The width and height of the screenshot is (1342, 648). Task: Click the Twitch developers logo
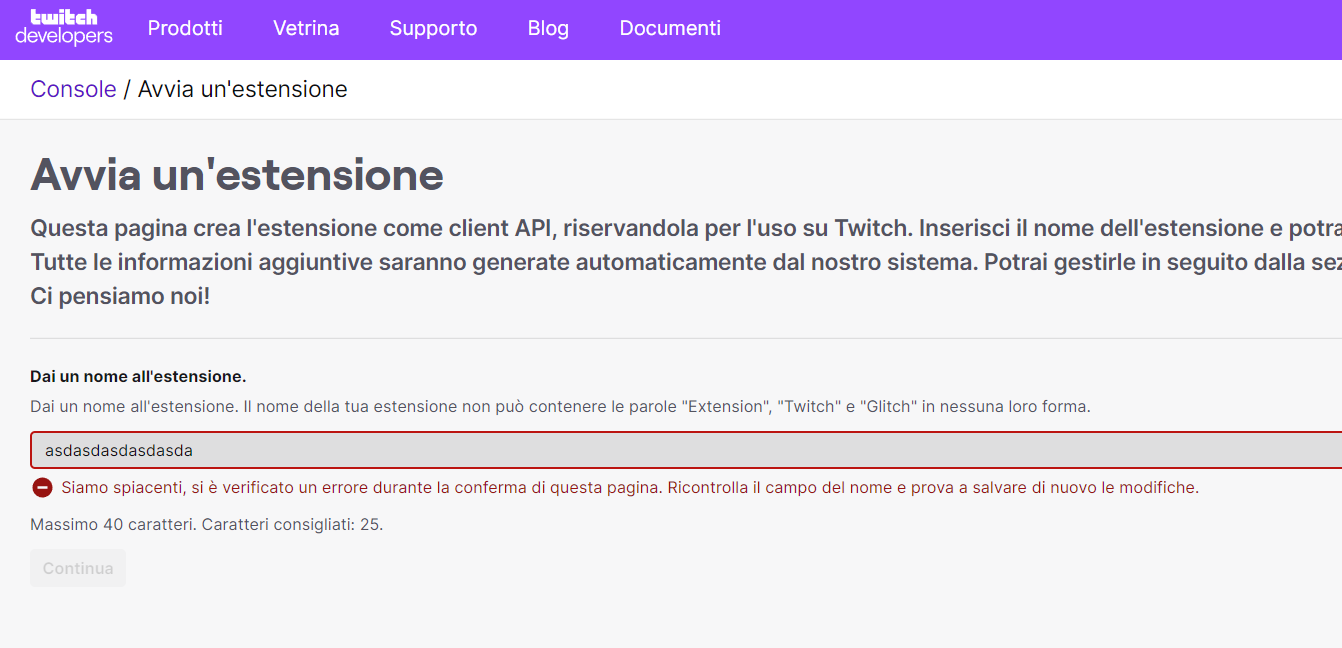62,28
